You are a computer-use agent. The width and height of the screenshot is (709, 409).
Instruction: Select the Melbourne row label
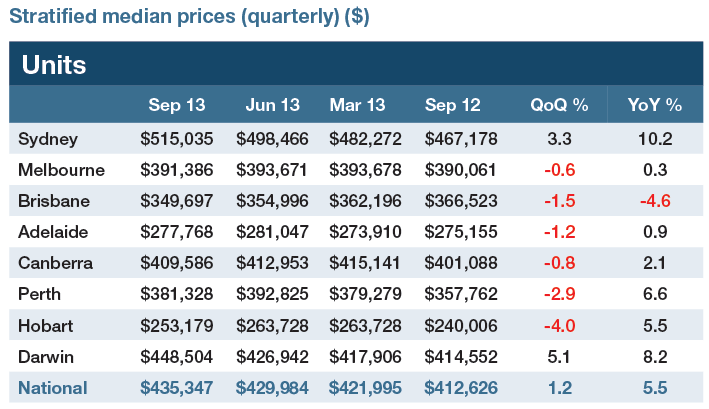click(x=58, y=169)
